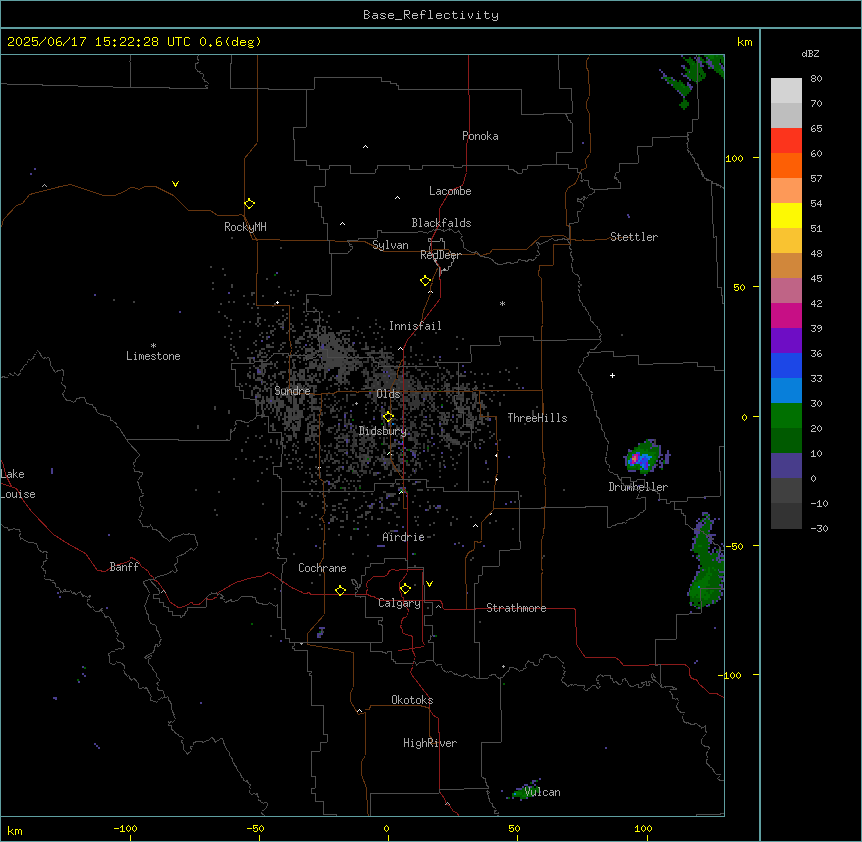The height and width of the screenshot is (842, 862).
Task: Click the Lake Louise label
Action: (18, 484)
